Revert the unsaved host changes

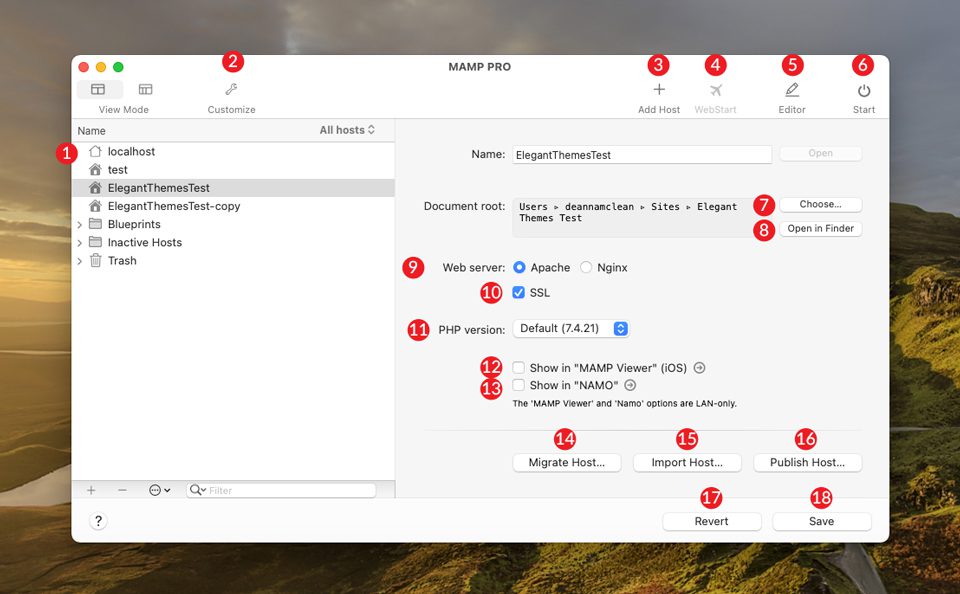pos(711,521)
